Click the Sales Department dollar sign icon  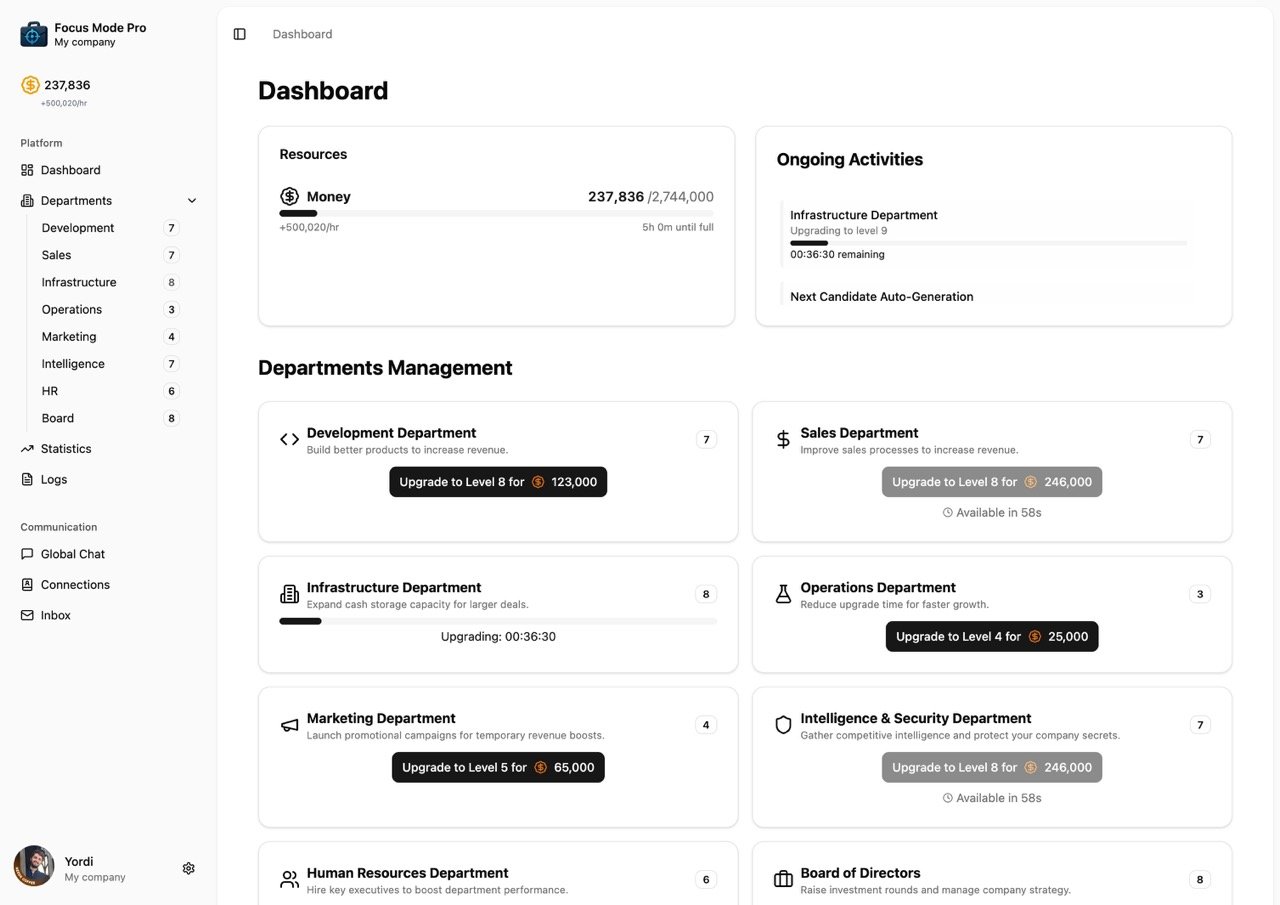click(x=783, y=440)
